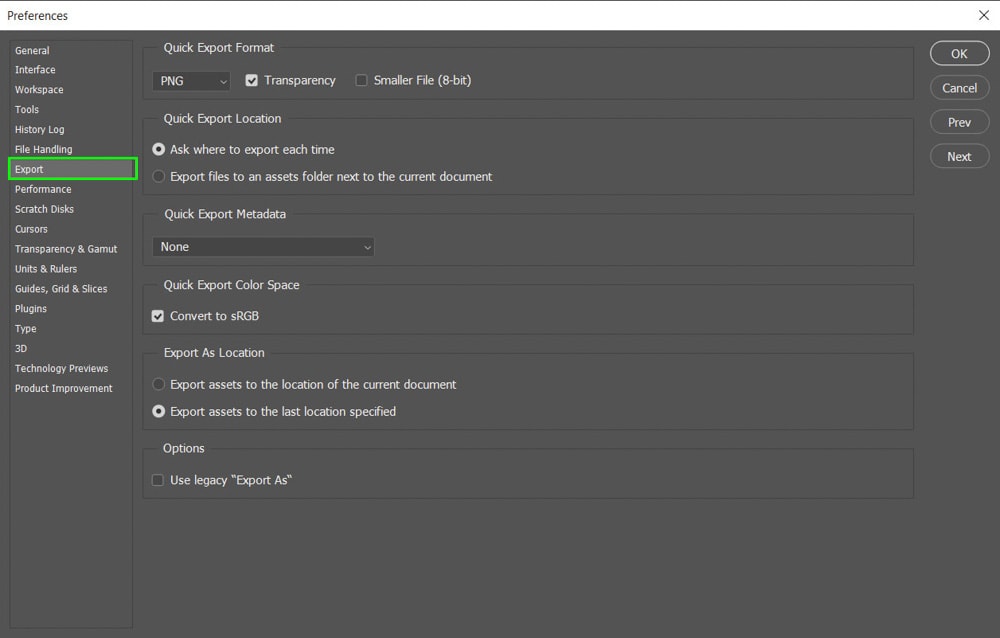Advance to next section with Next

959,156
